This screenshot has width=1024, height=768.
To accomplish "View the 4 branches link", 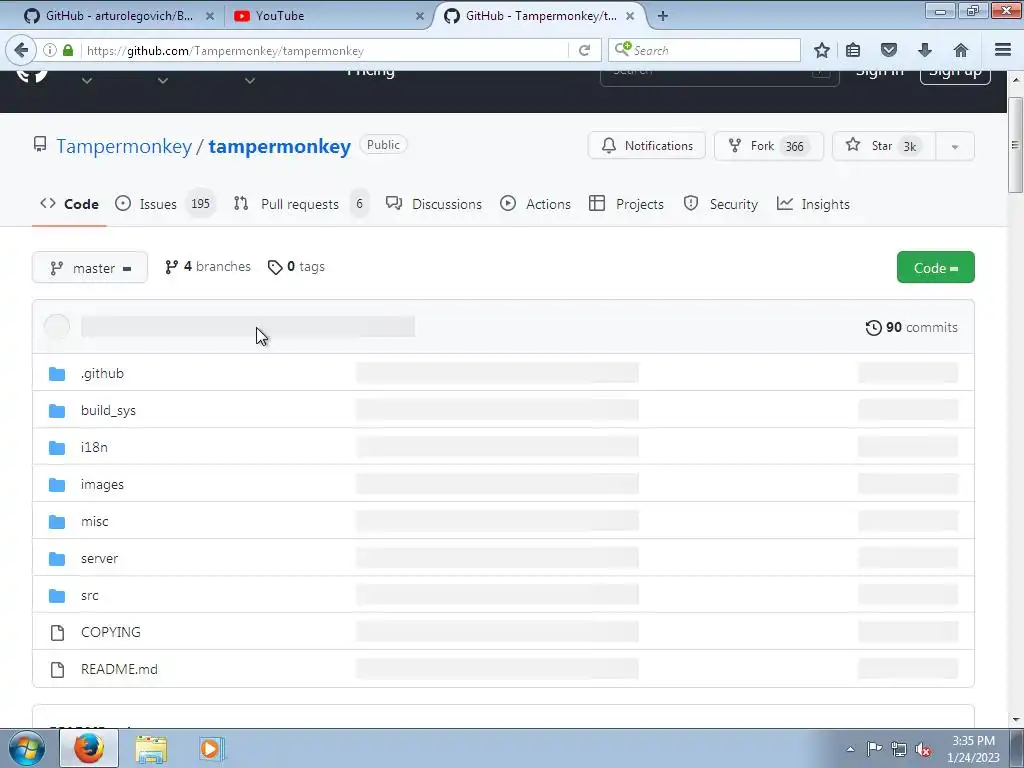I will pos(208,266).
